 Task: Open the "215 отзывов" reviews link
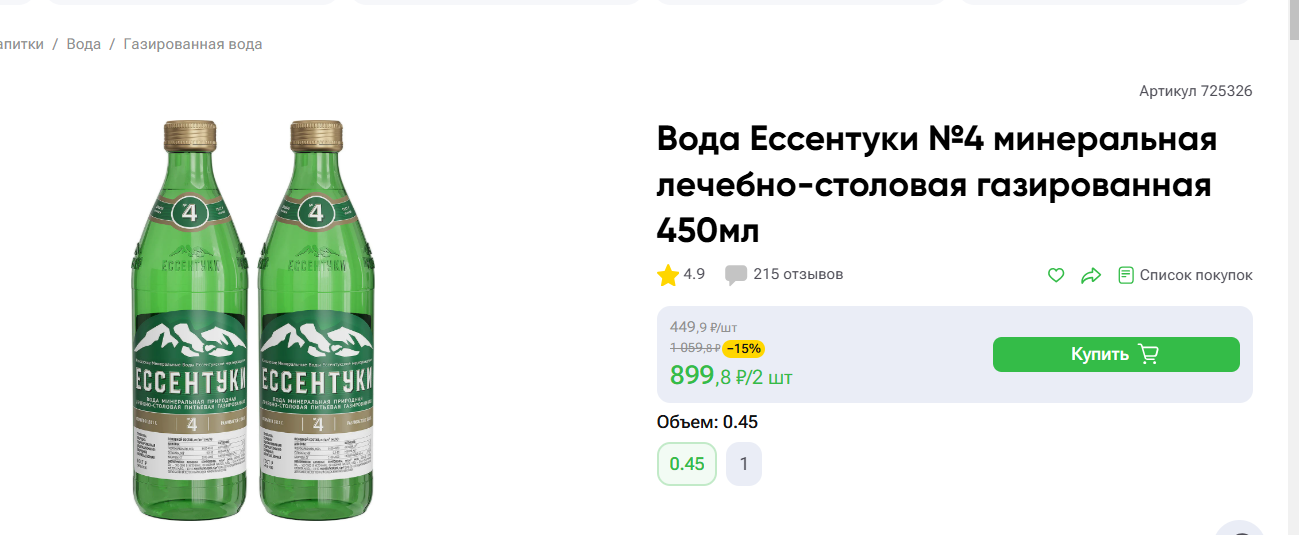[798, 274]
